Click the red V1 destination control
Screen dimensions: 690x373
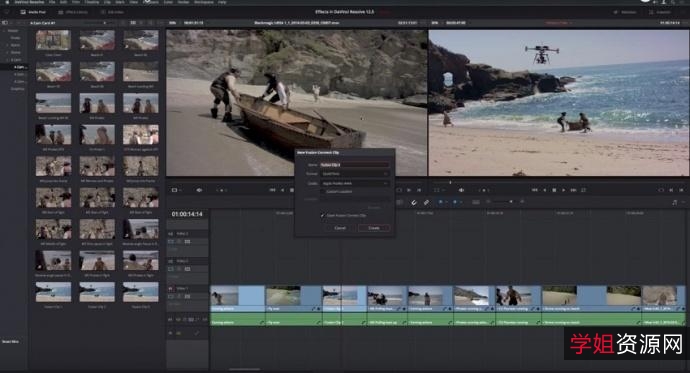[x=171, y=289]
